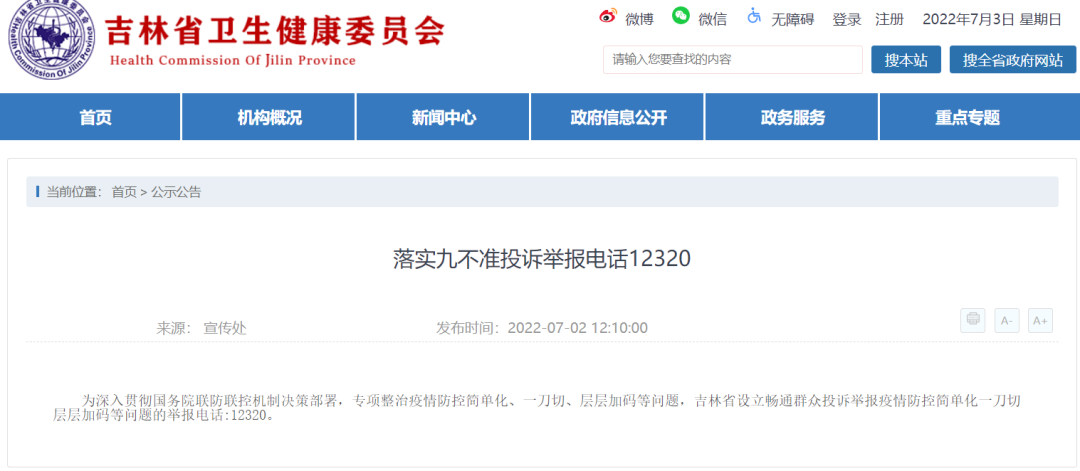The height and width of the screenshot is (471, 1080).
Task: Click 首页 in the breadcrumb path
Action: pyautogui.click(x=124, y=192)
